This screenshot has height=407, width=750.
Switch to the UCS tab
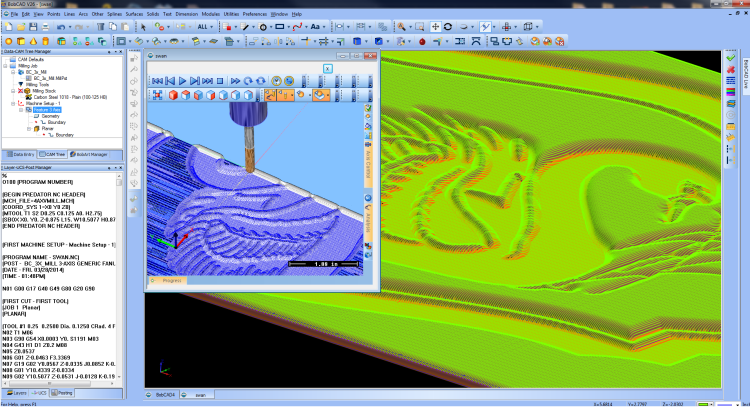(x=39, y=393)
